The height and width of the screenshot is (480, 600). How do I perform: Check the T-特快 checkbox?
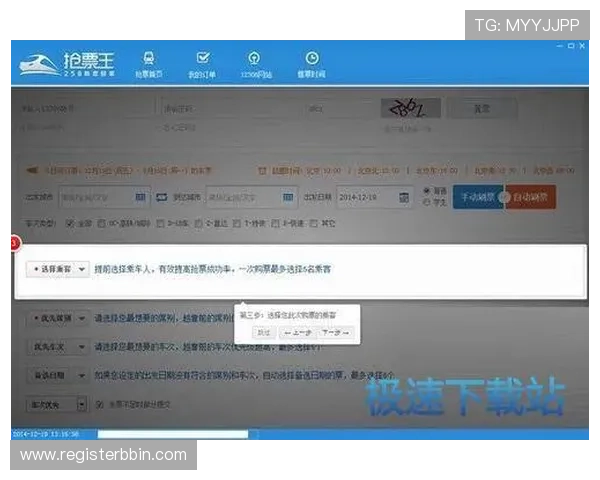pos(237,223)
